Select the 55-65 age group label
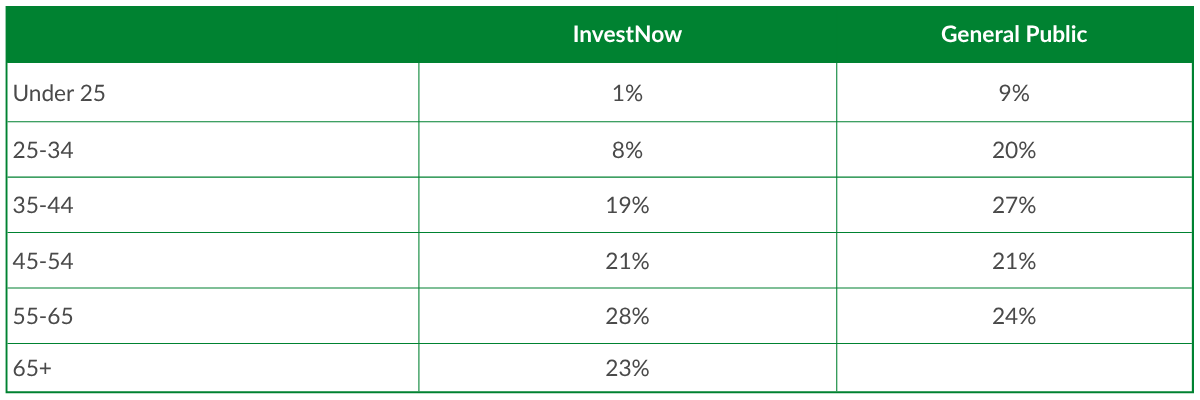 (x=43, y=316)
